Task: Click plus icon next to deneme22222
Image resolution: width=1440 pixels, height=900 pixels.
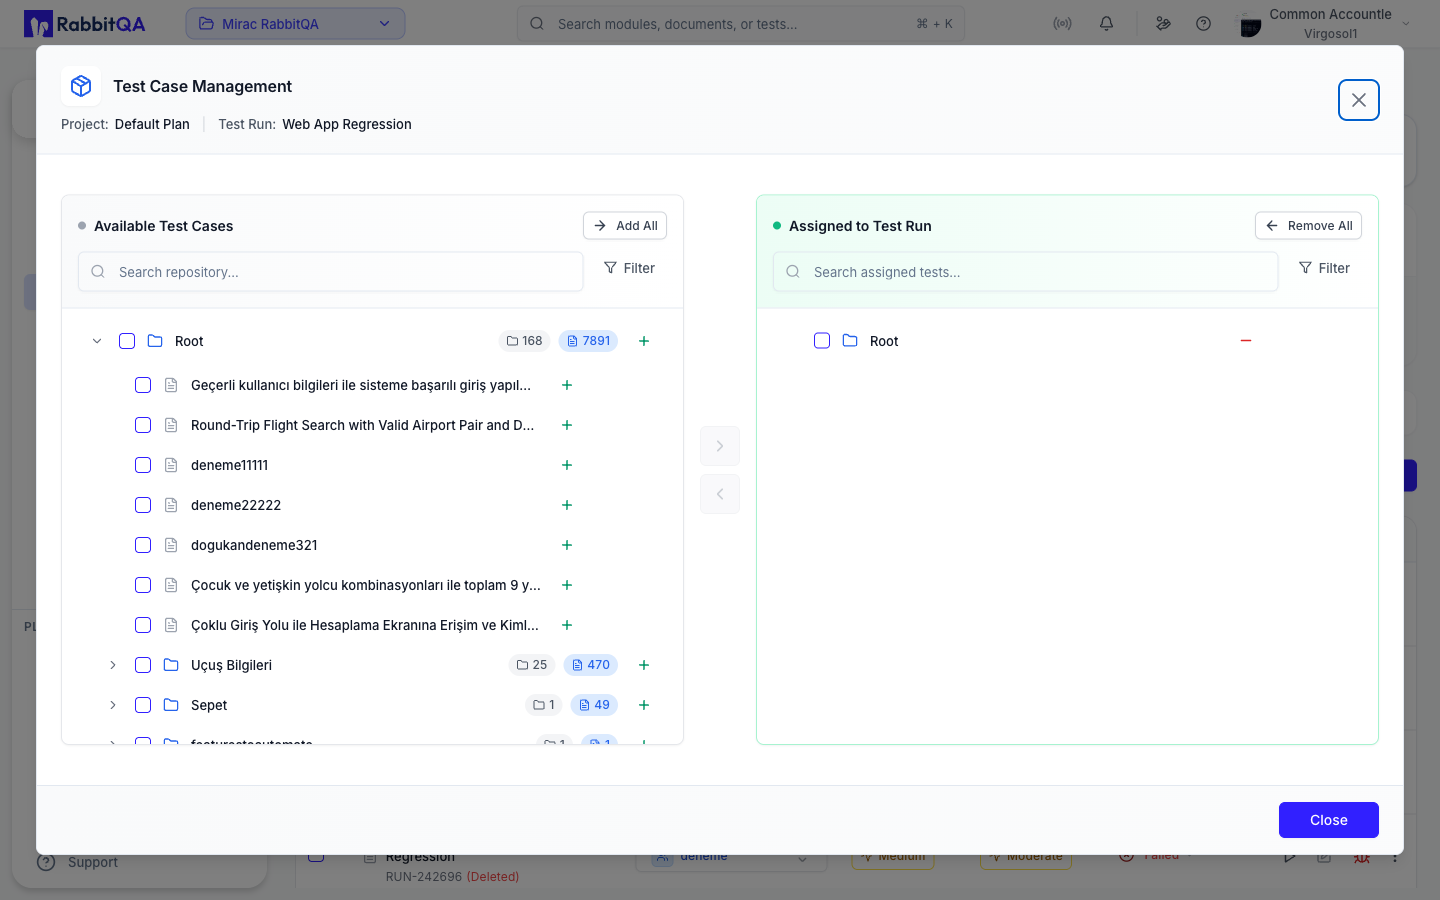Action: click(567, 505)
